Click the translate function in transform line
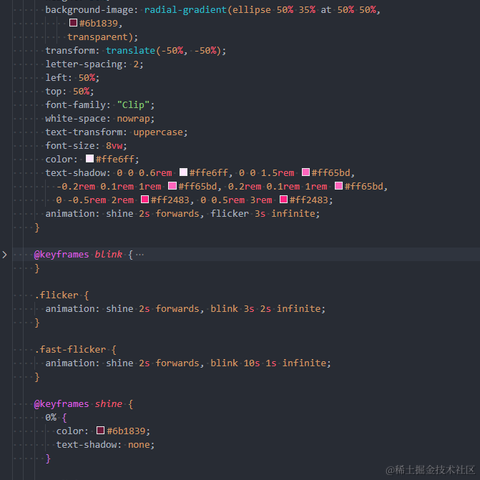The height and width of the screenshot is (480, 480). pos(130,51)
